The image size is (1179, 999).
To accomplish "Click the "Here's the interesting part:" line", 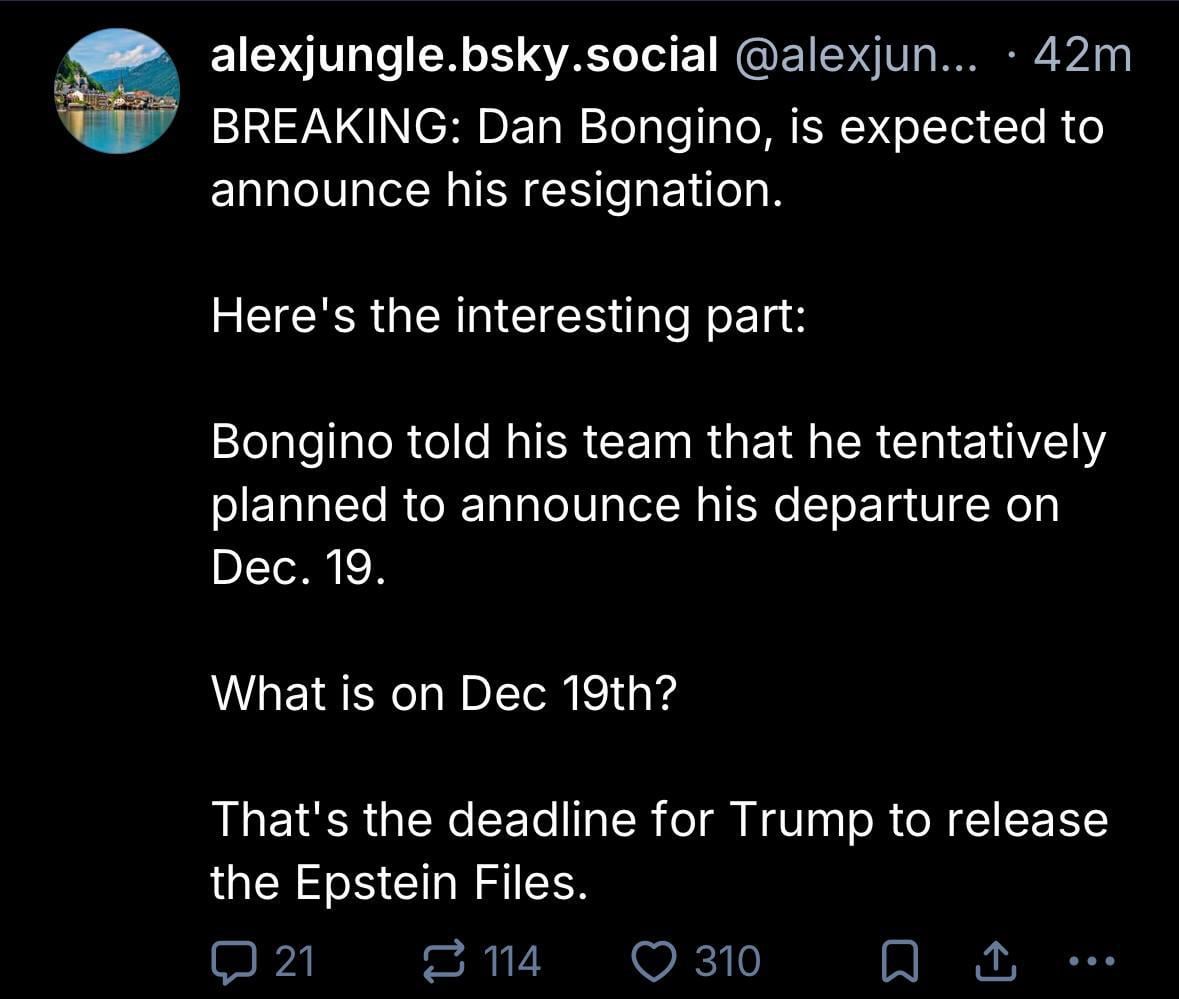I will point(508,315).
